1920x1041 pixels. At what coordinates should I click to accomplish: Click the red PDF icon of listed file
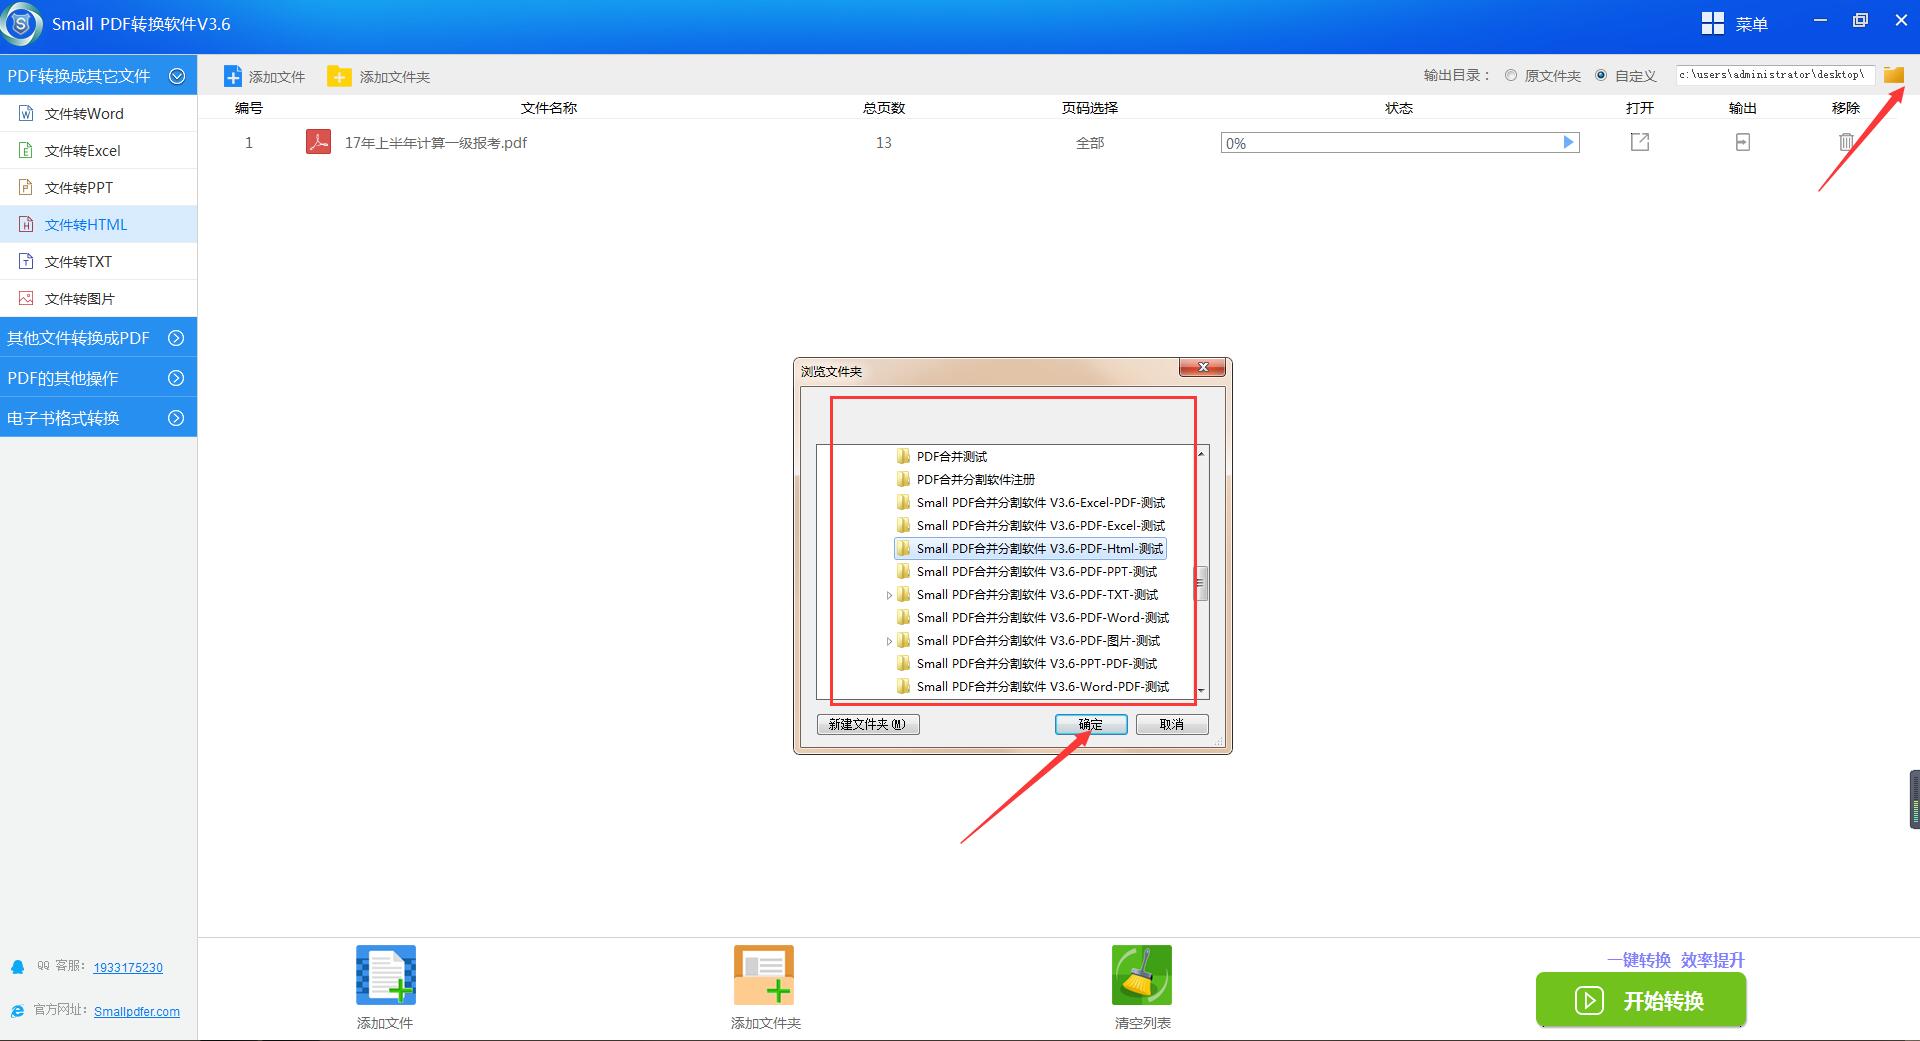[x=318, y=142]
